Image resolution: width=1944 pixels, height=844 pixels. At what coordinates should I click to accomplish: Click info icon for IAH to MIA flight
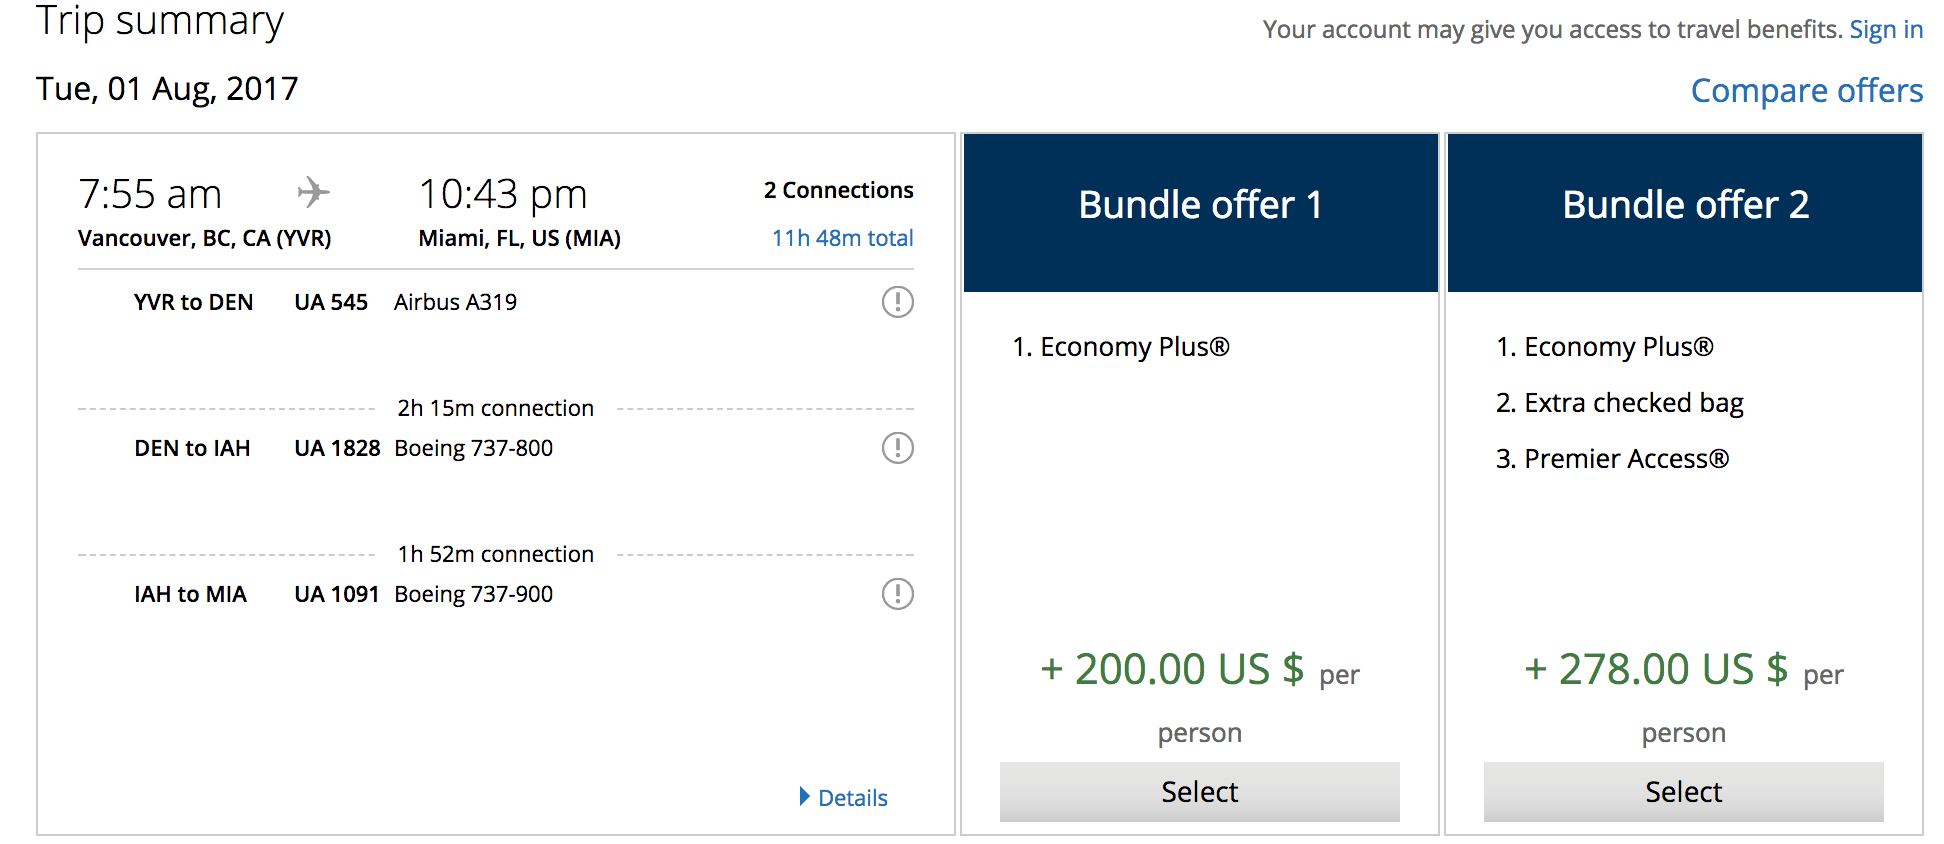897,594
